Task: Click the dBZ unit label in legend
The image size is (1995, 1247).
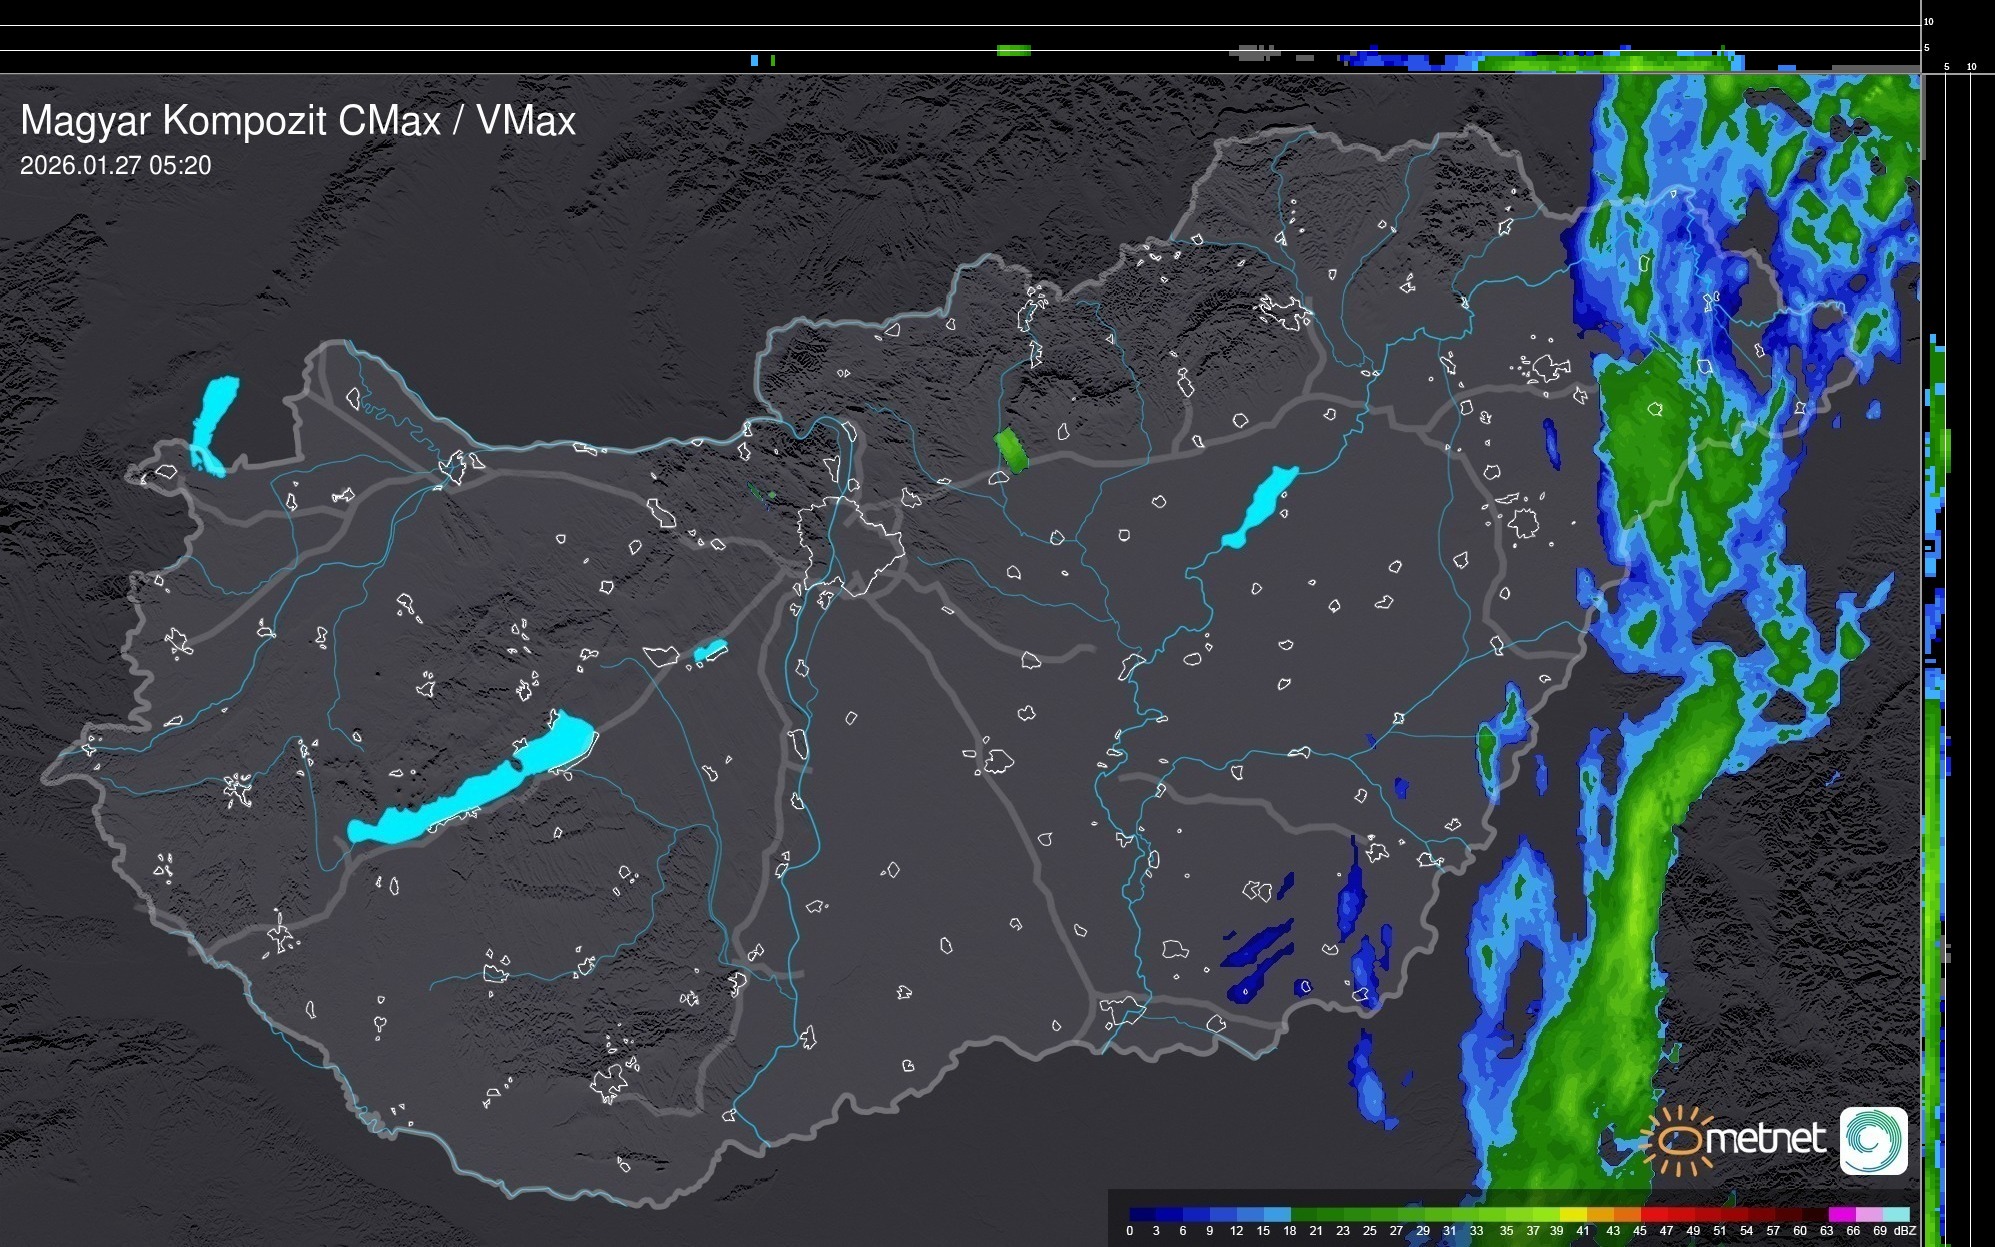Action: click(x=1905, y=1231)
